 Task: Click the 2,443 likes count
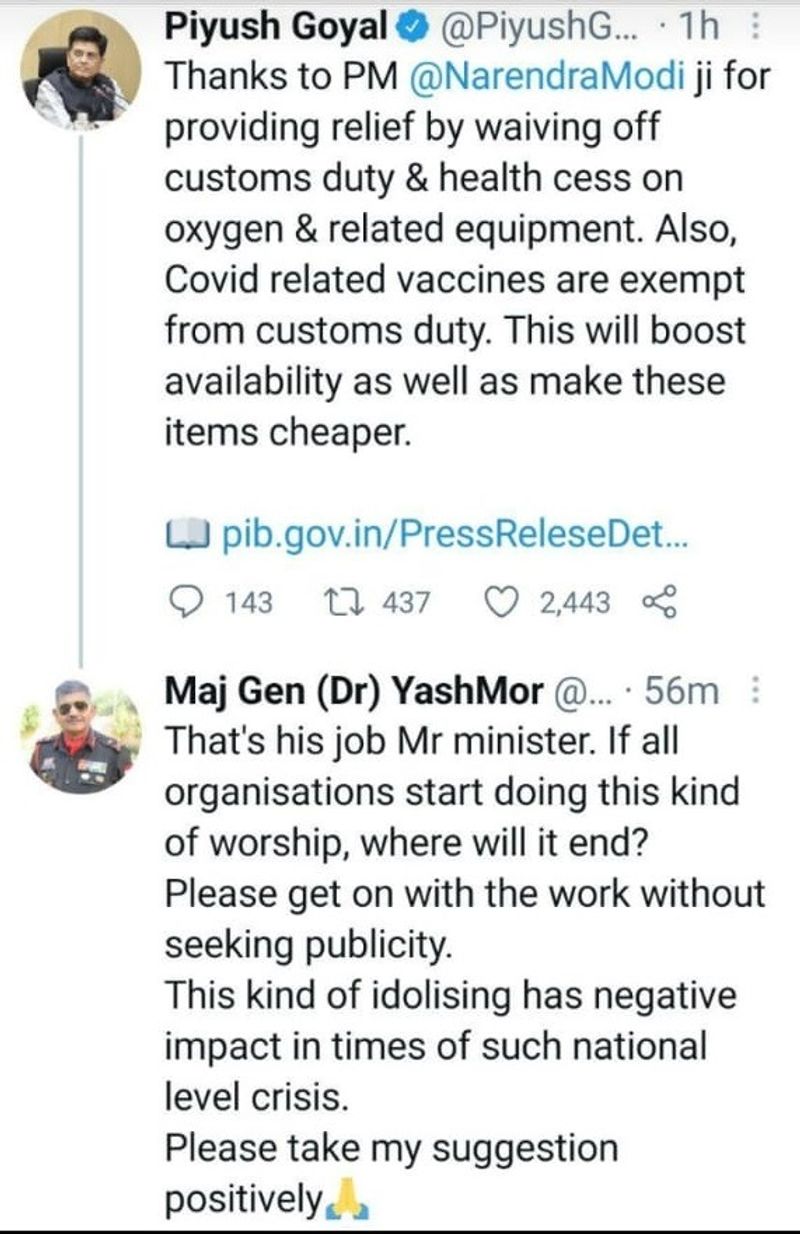click(574, 602)
